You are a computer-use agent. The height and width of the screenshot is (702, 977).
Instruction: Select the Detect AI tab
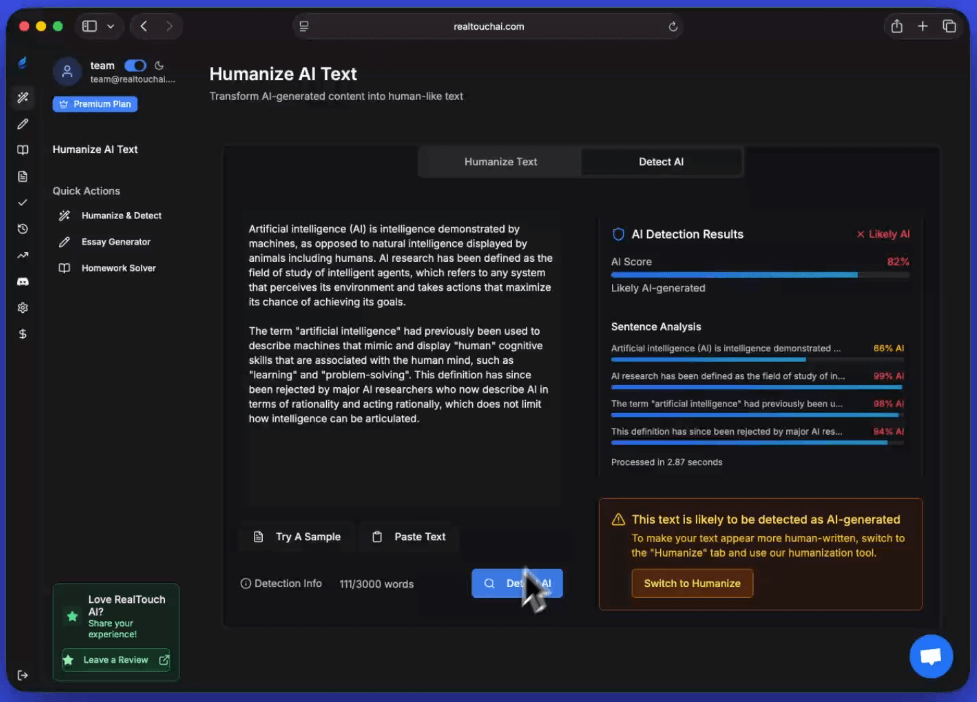click(661, 162)
